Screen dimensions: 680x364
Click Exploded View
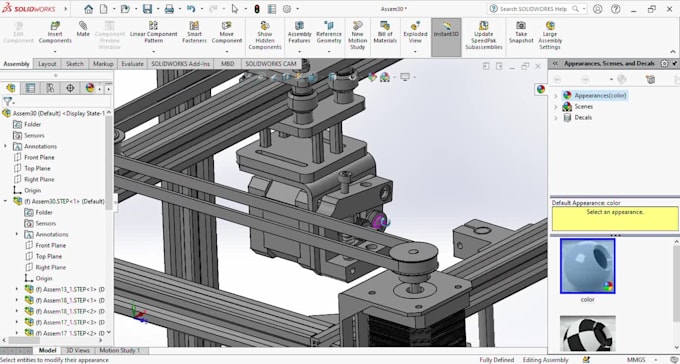(415, 33)
